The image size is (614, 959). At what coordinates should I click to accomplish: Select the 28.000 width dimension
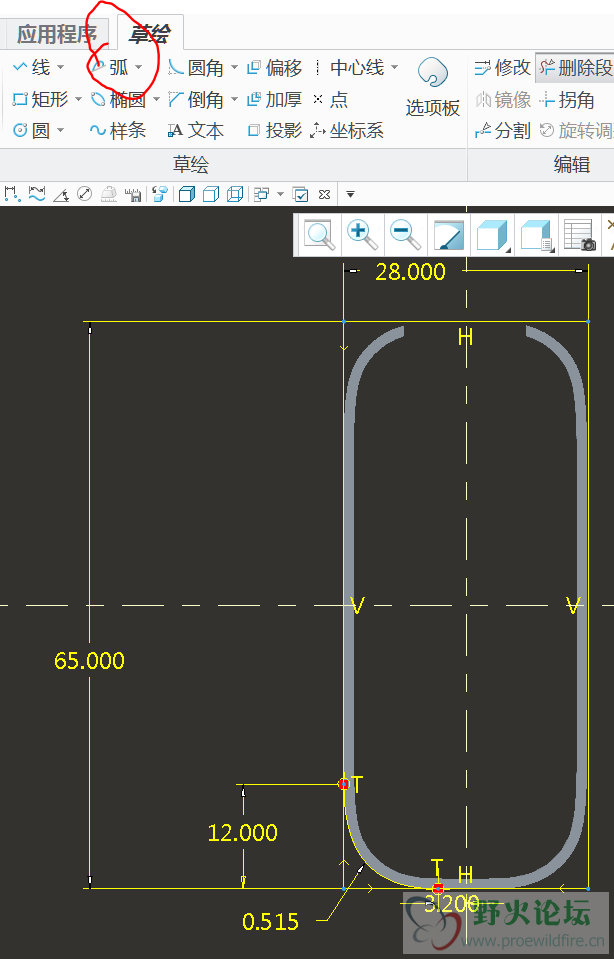410,272
